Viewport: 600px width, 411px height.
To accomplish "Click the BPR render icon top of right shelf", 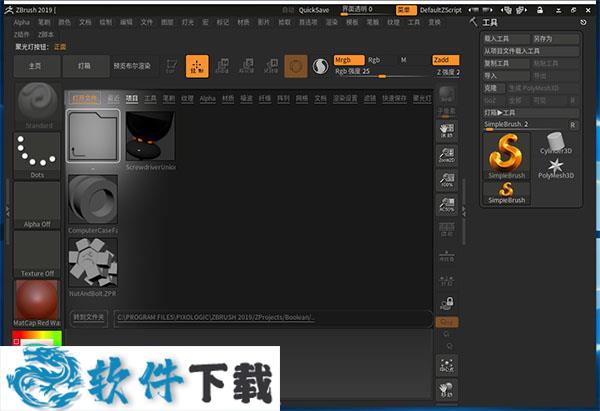I will [447, 95].
